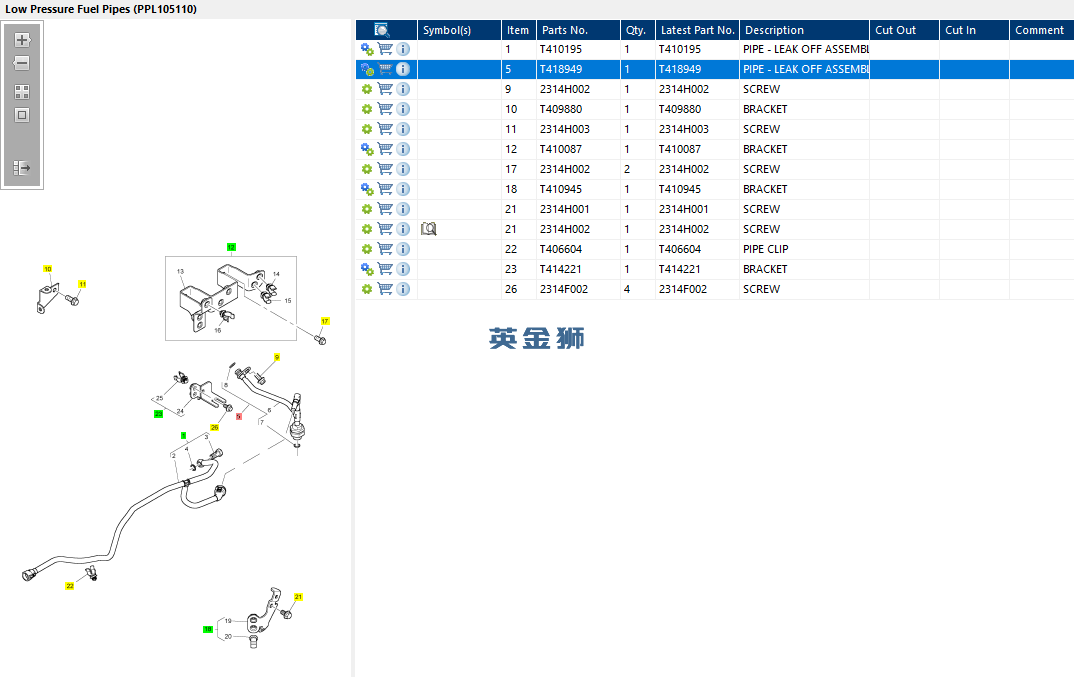Select callout 22 in diagram
Image resolution: width=1074 pixels, height=677 pixels.
pyautogui.click(x=69, y=586)
